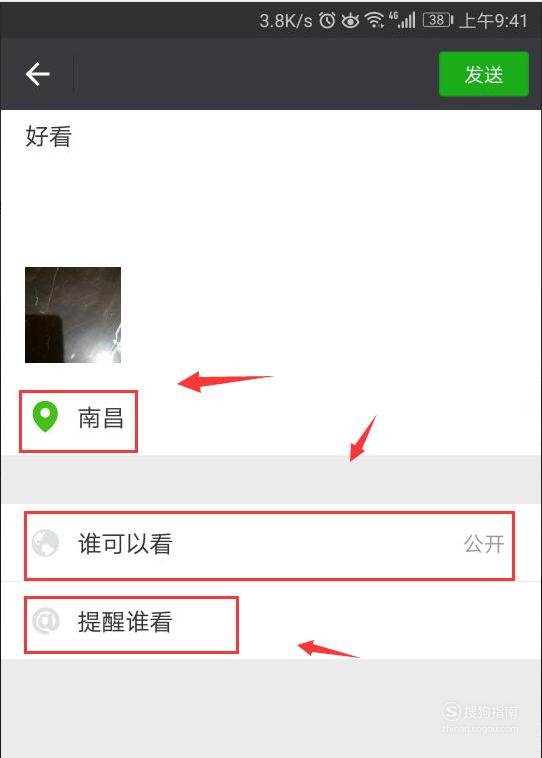Screen dimensions: 542x758
Task: Tap the battery level 38 indicator
Action: tap(438, 20)
